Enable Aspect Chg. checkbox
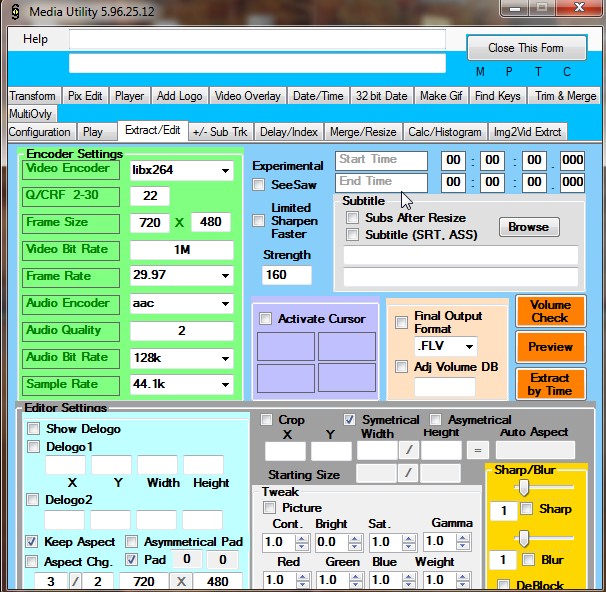Image resolution: width=606 pixels, height=592 pixels. [x=32, y=561]
